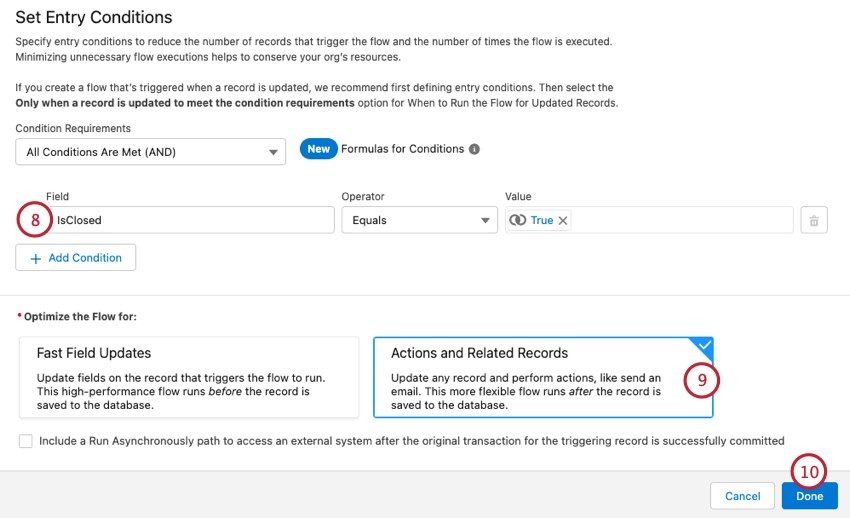This screenshot has height=518, width=850.
Task: Click the selected checkmark on Actions card
Action: [704, 346]
